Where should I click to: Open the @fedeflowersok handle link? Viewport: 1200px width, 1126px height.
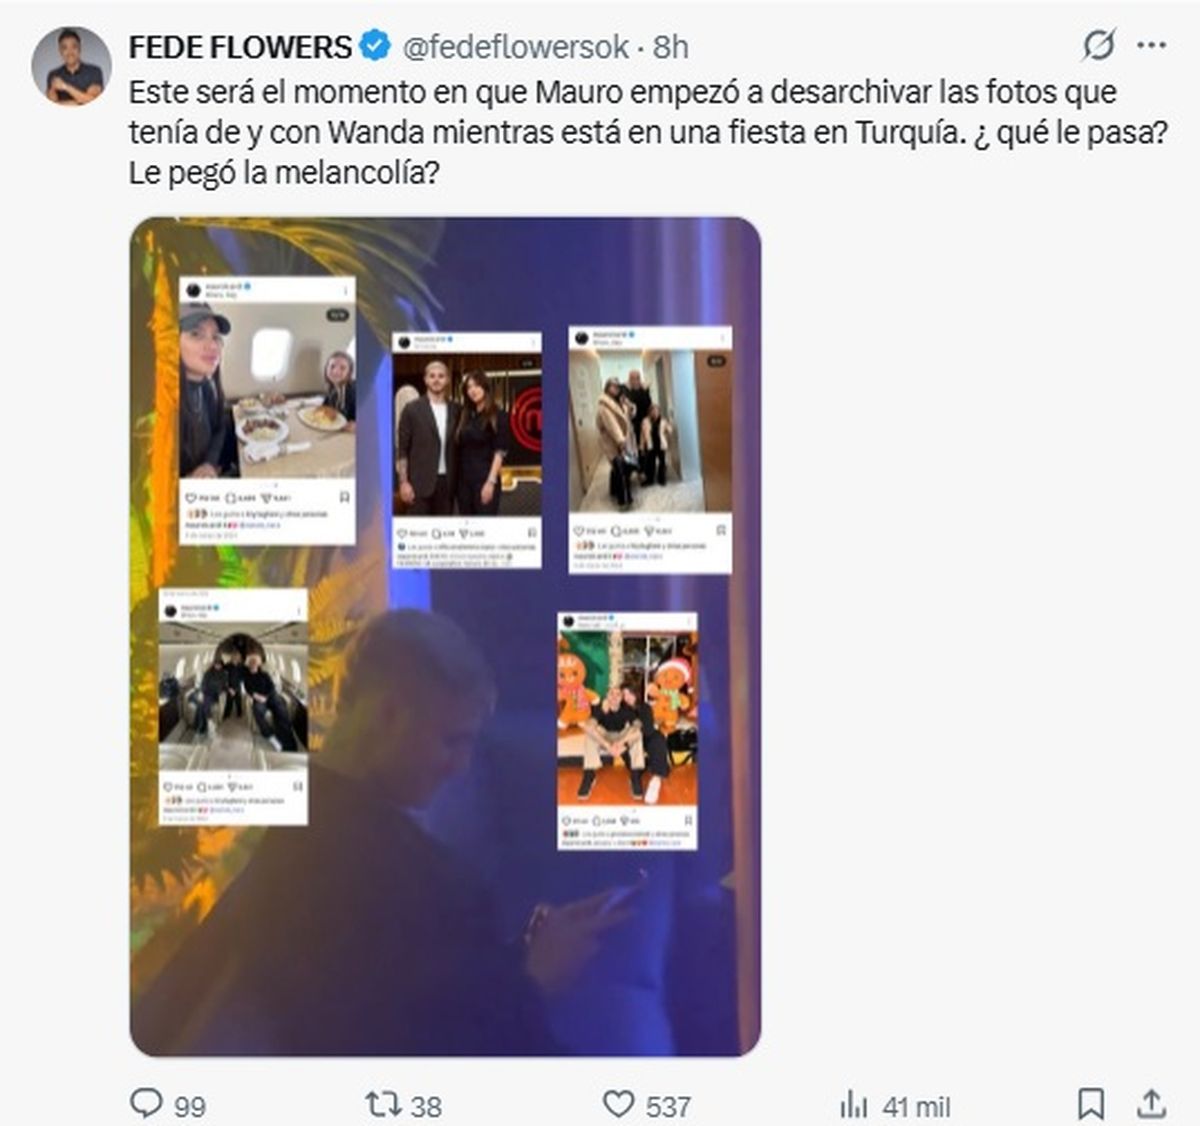(x=515, y=46)
